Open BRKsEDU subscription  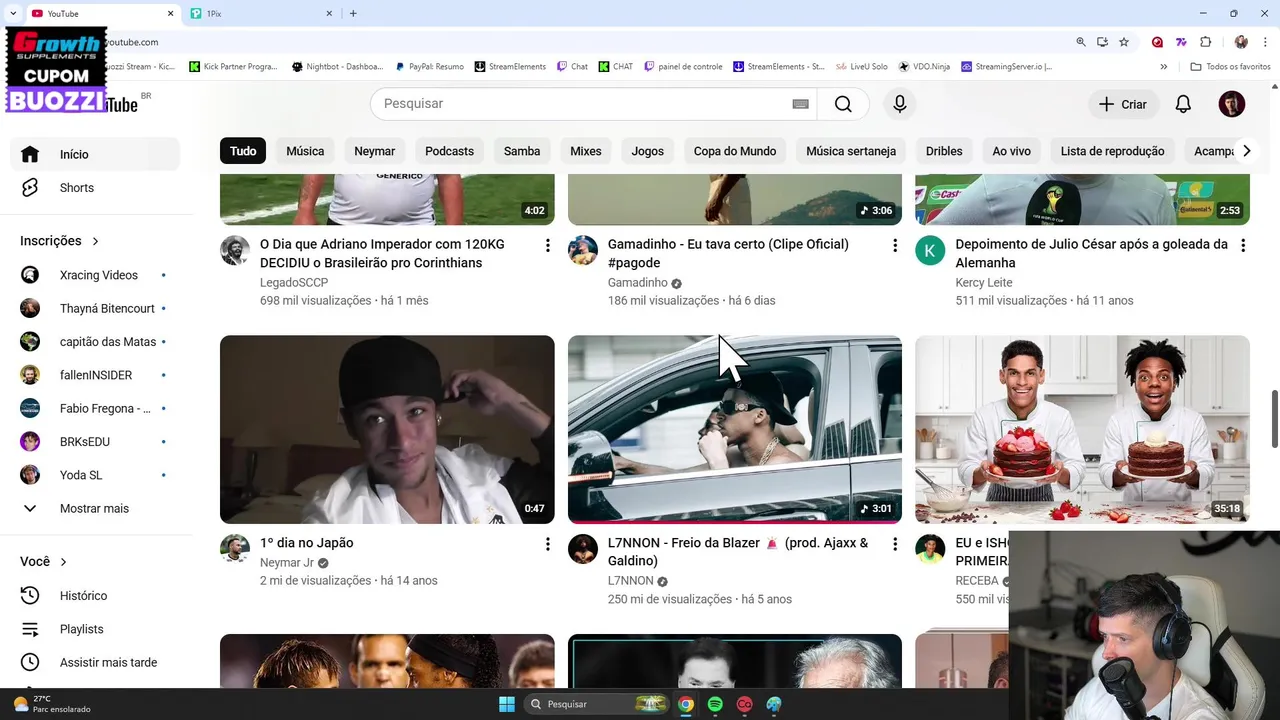click(95, 442)
